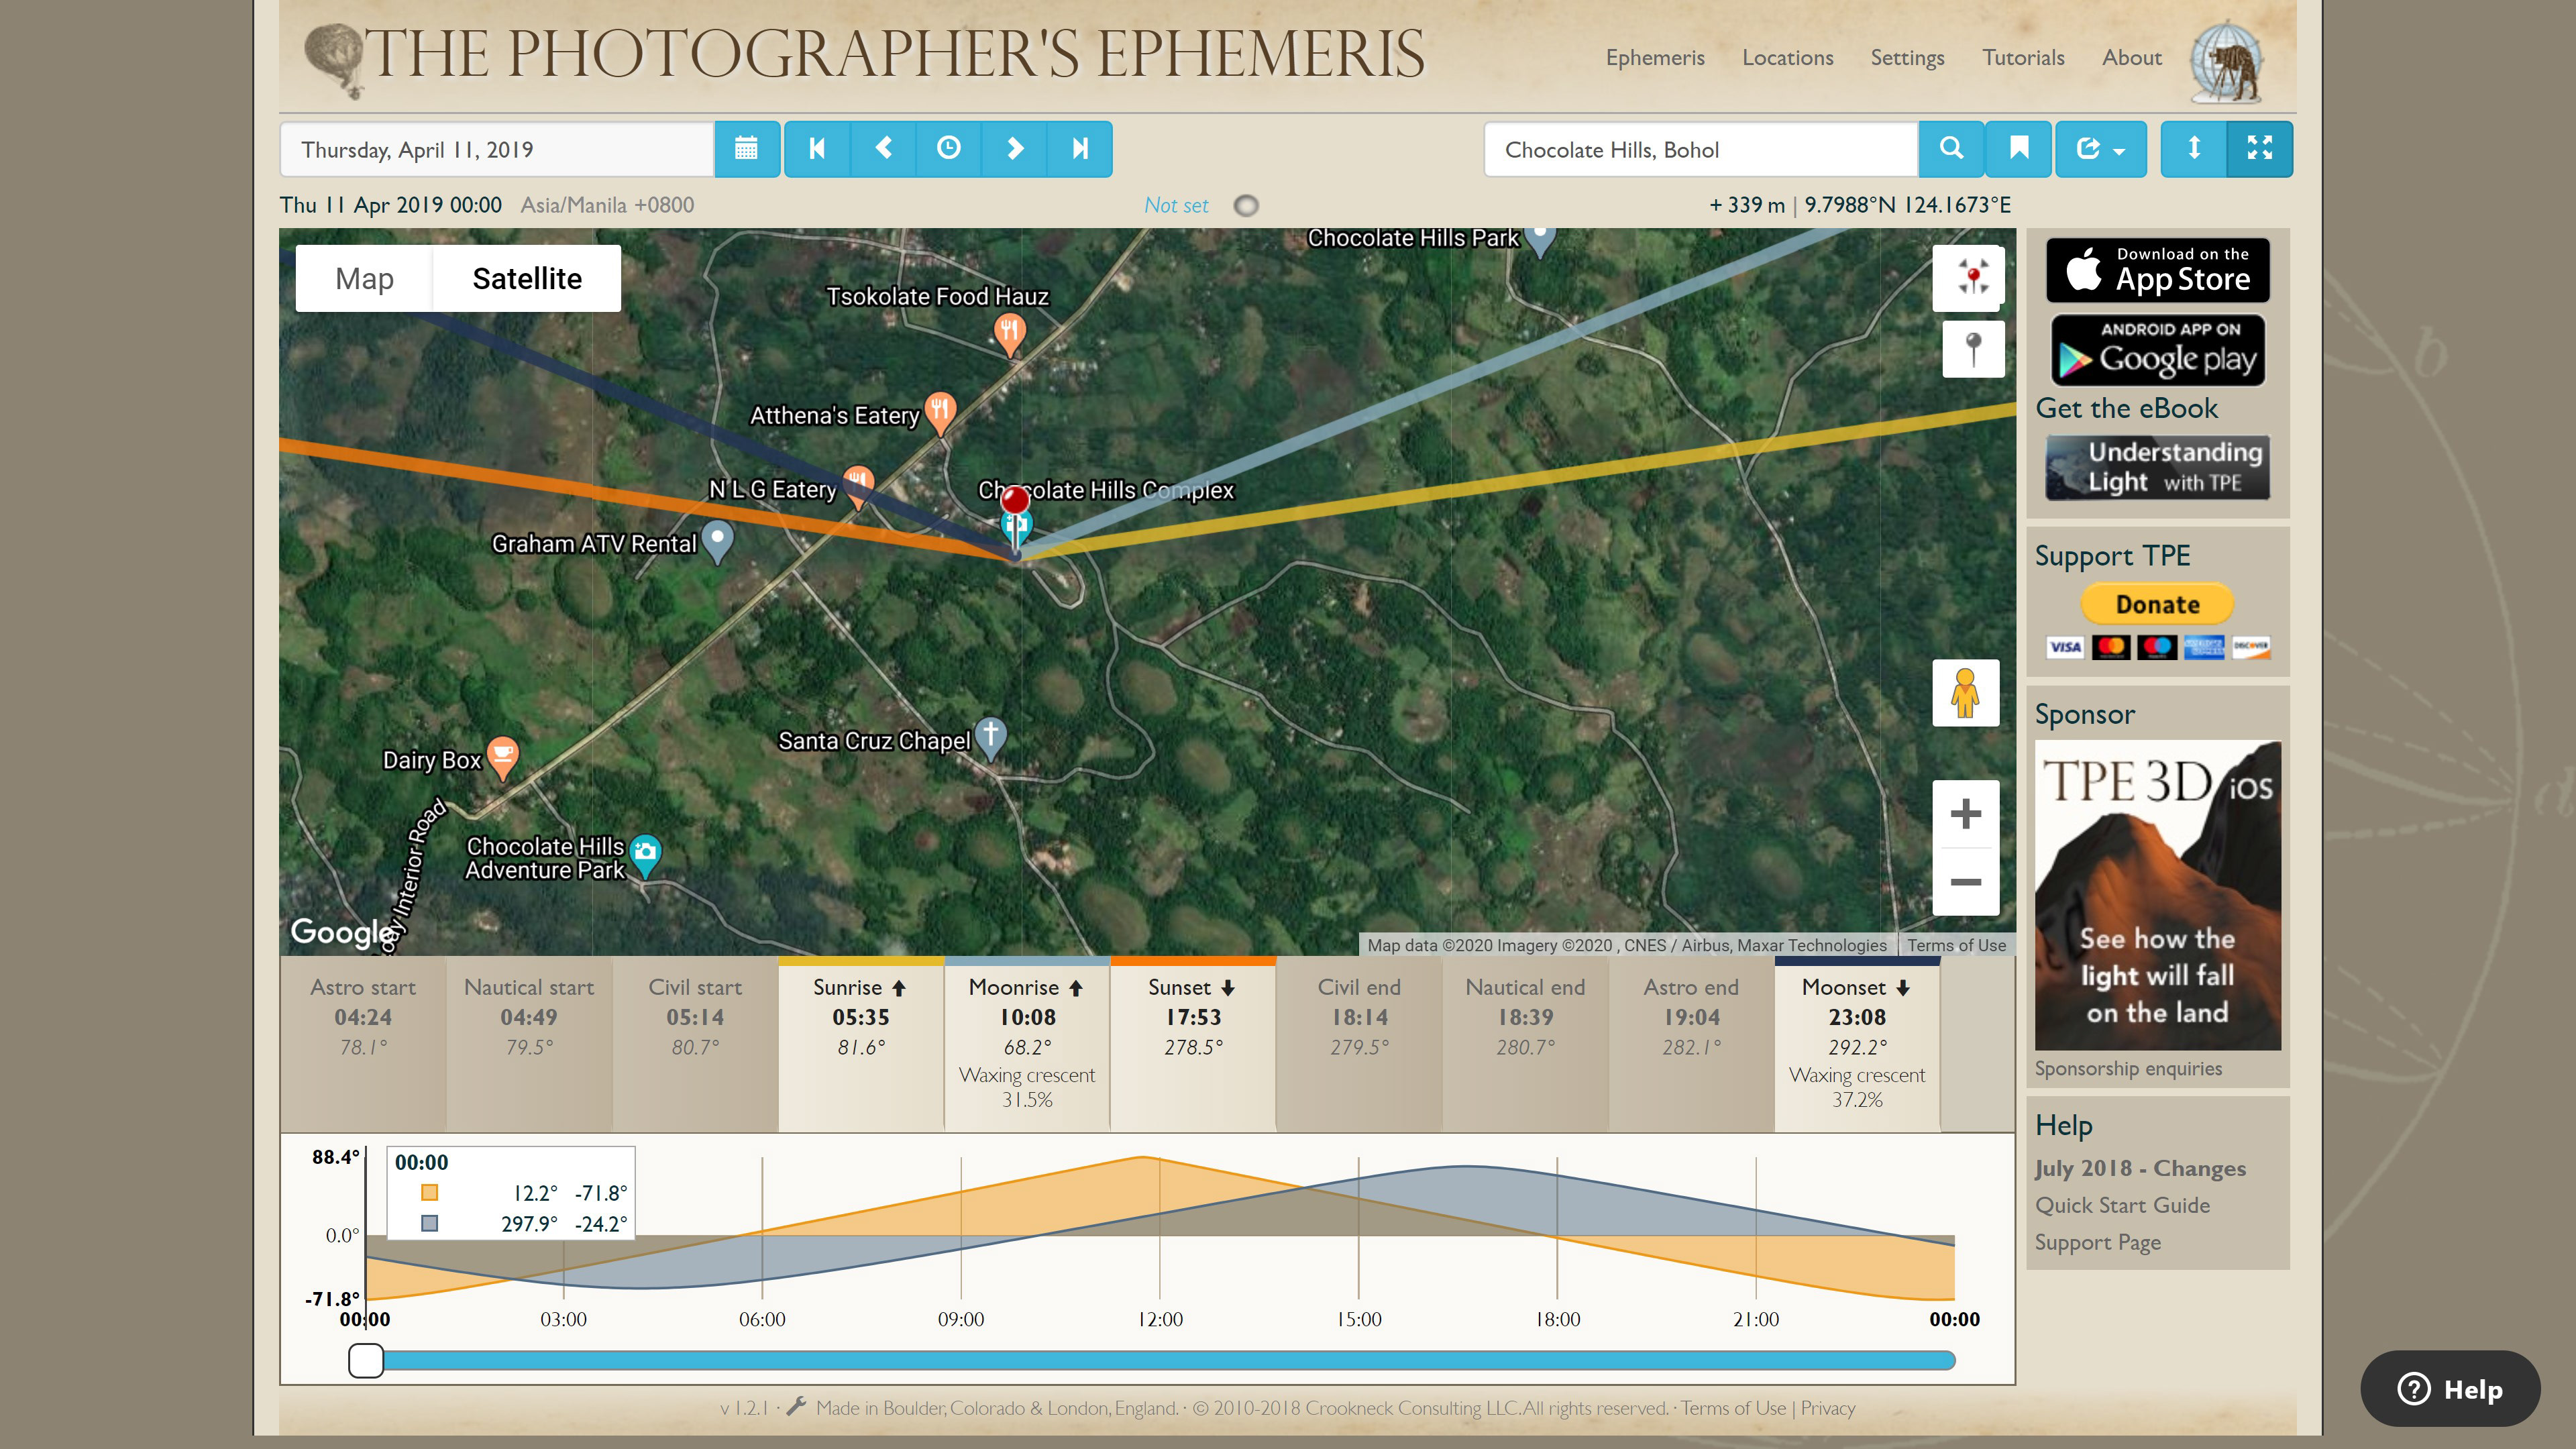
Task: Toggle map height with vertical arrows
Action: 2194,149
